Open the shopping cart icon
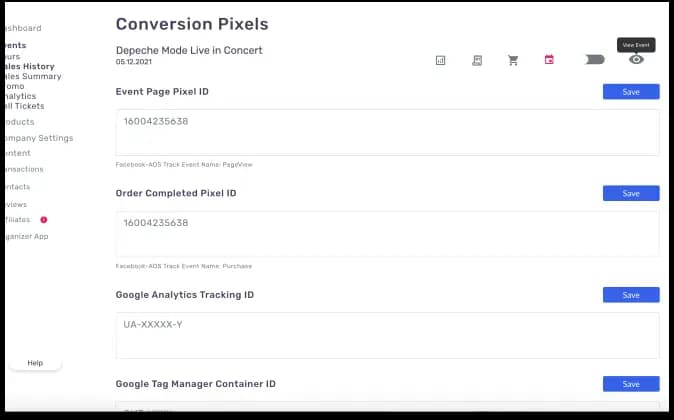 tap(513, 60)
